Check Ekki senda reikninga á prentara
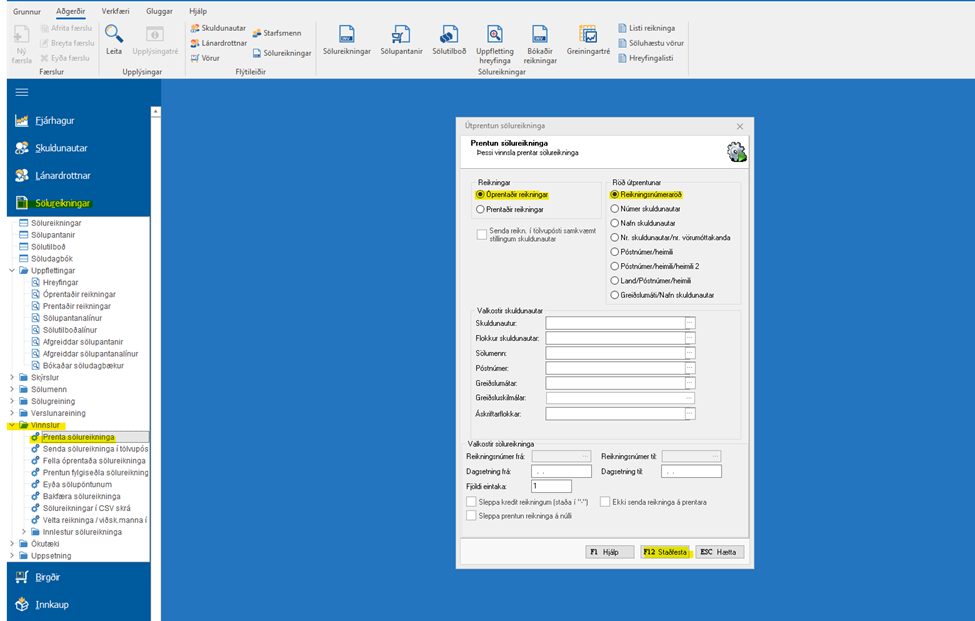The image size is (975, 621). (605, 502)
